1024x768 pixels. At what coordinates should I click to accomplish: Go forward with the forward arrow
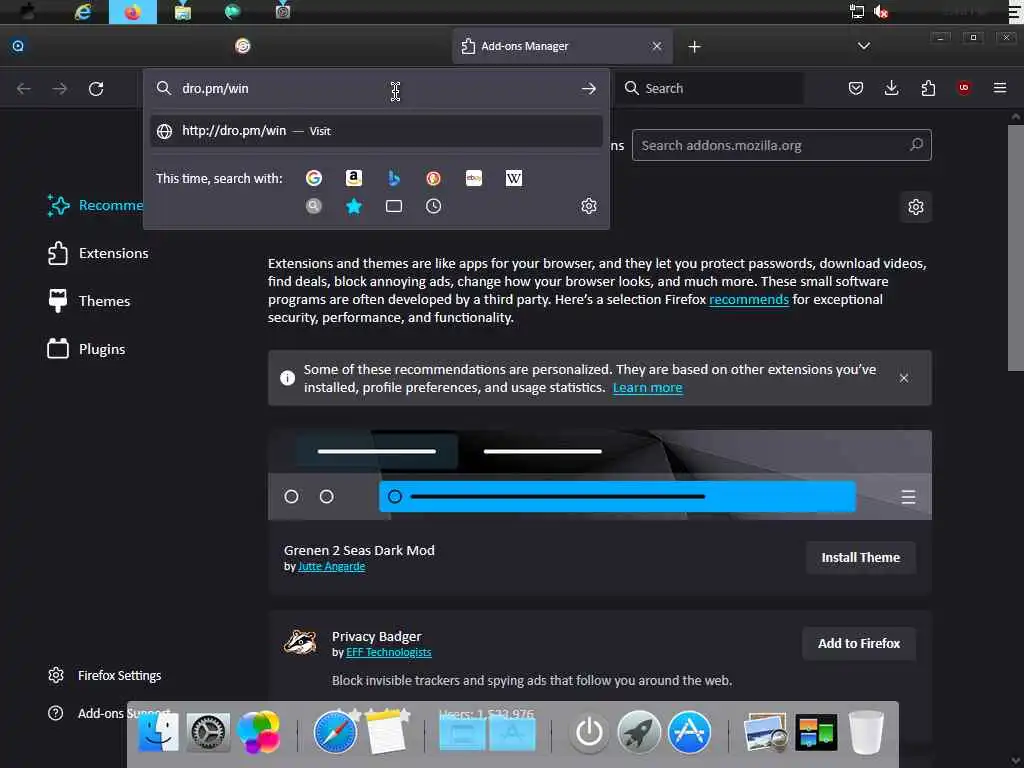coord(59,89)
